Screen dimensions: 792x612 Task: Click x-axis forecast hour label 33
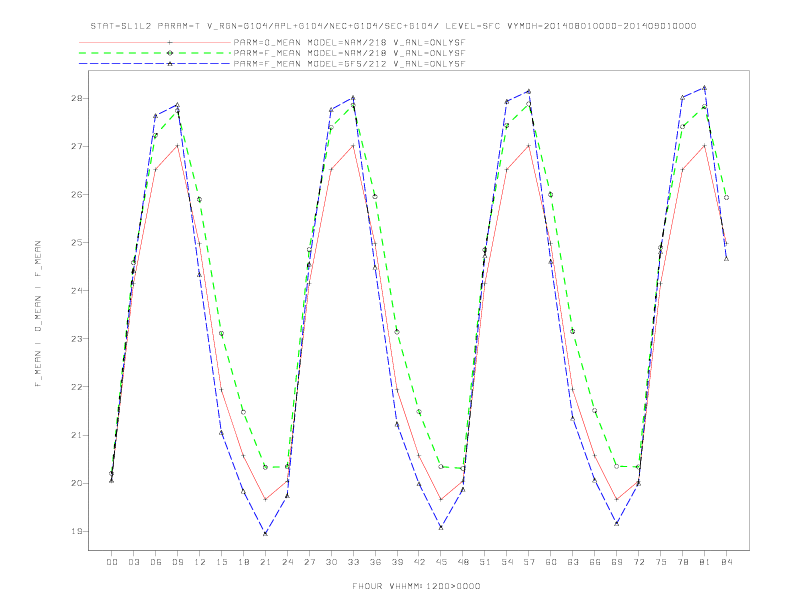(353, 562)
